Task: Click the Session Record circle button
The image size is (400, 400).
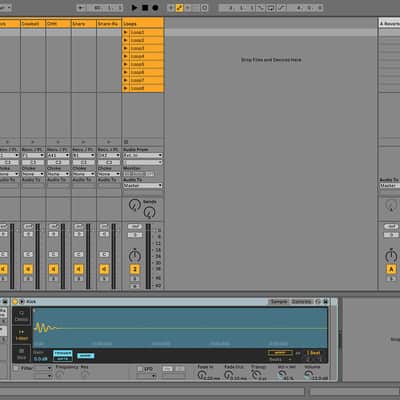Action: 205,8
